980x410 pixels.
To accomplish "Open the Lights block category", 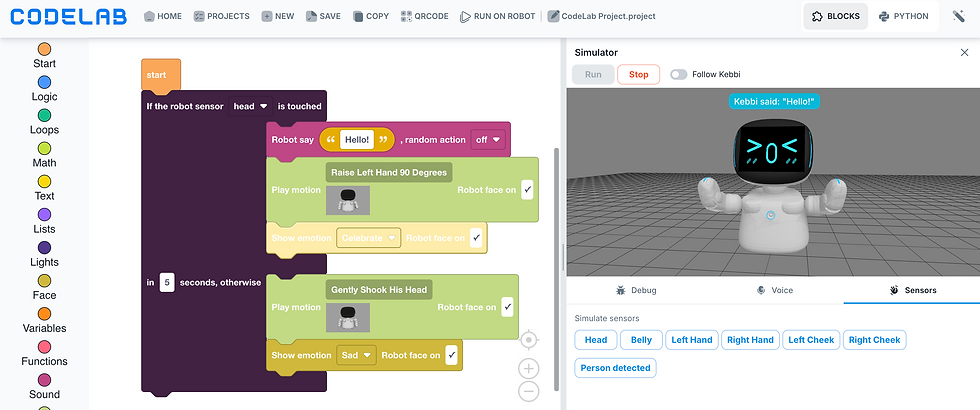I will (44, 254).
